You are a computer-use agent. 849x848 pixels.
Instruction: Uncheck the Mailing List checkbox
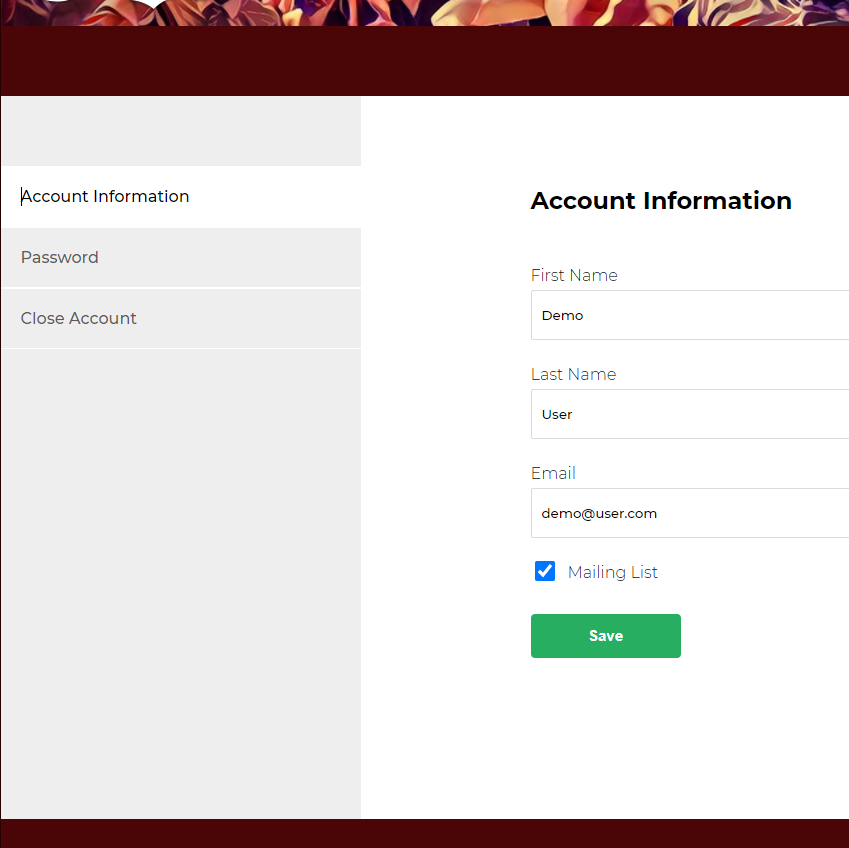tap(545, 571)
